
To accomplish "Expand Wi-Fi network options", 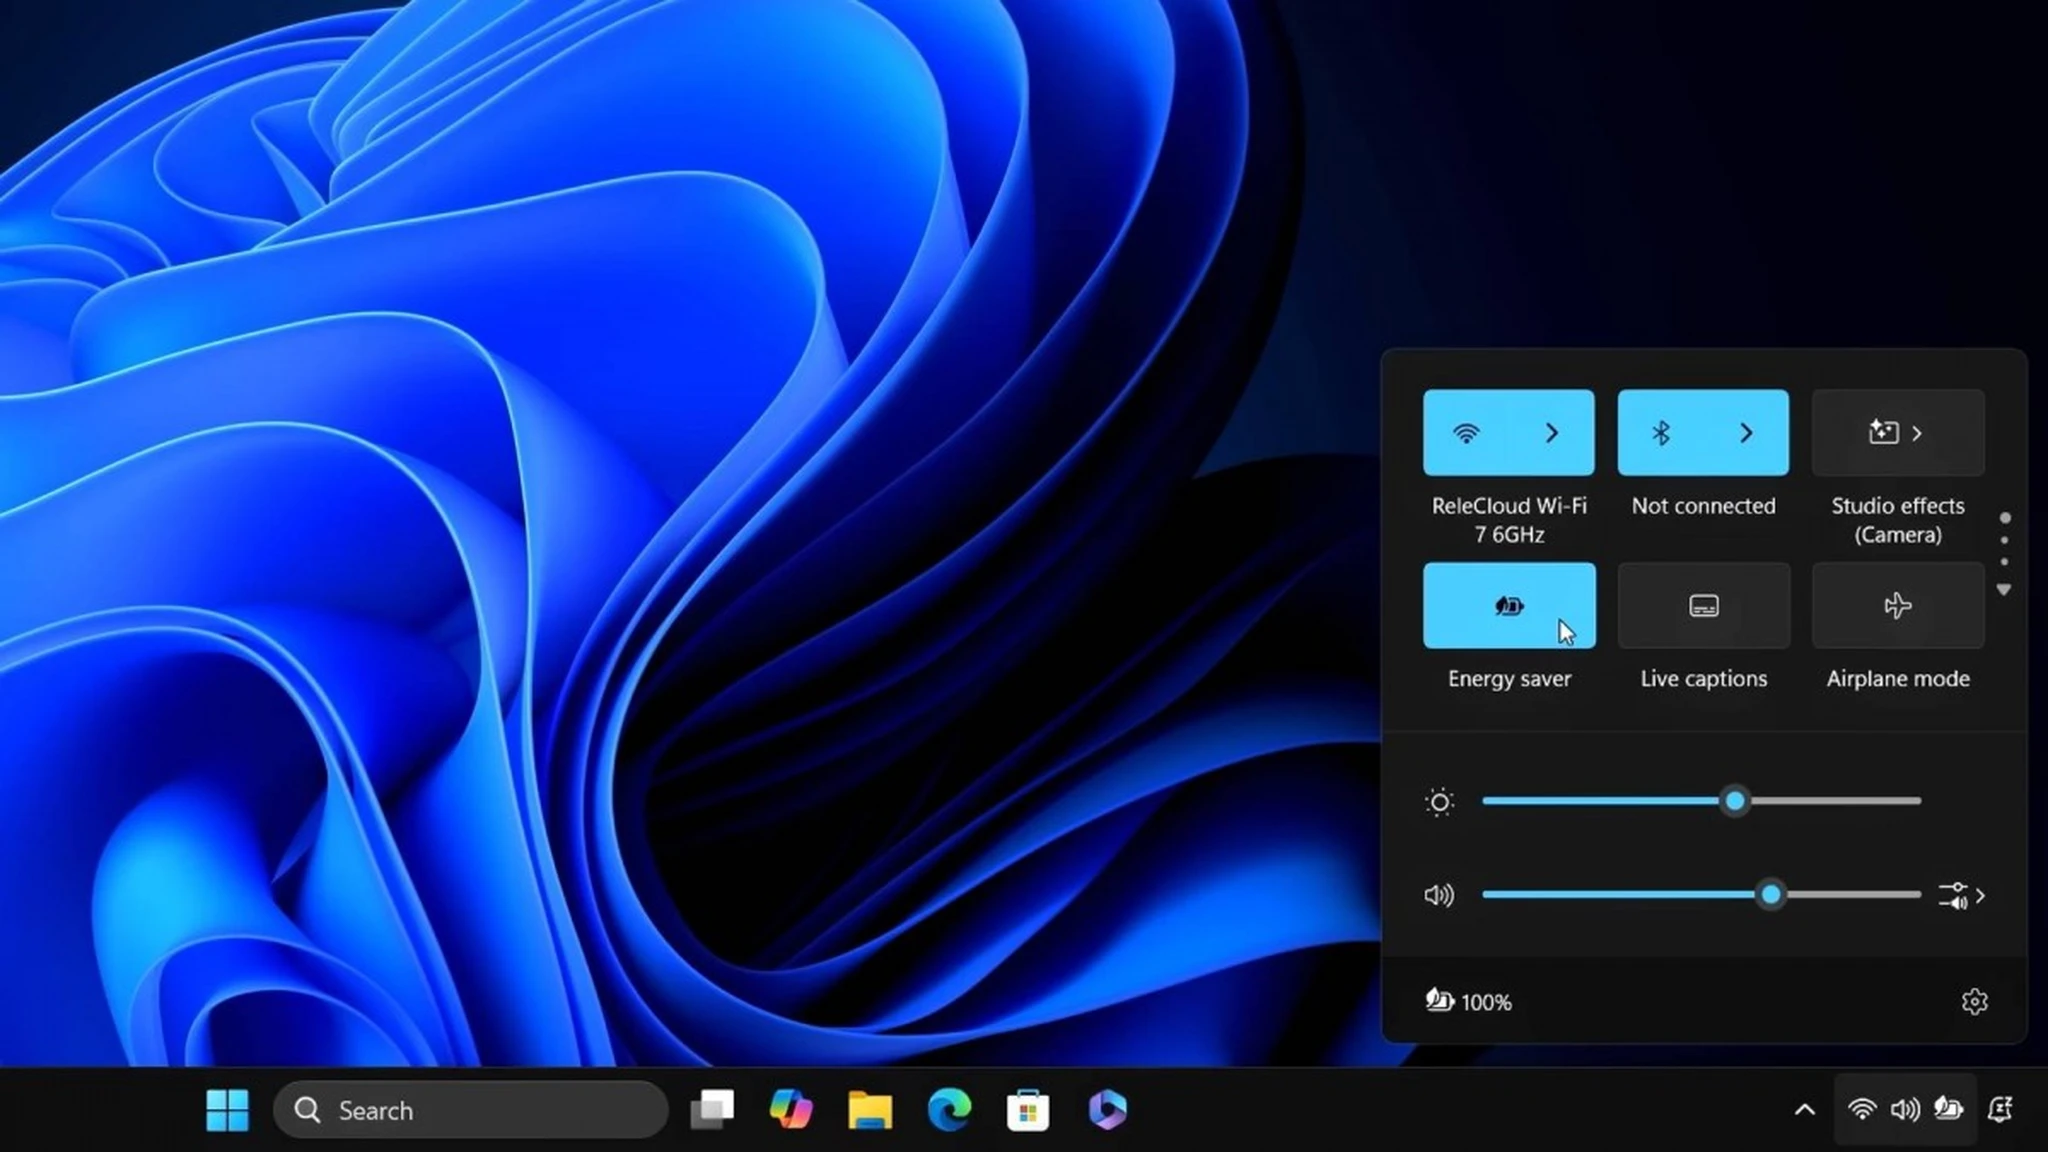I will tap(1551, 432).
